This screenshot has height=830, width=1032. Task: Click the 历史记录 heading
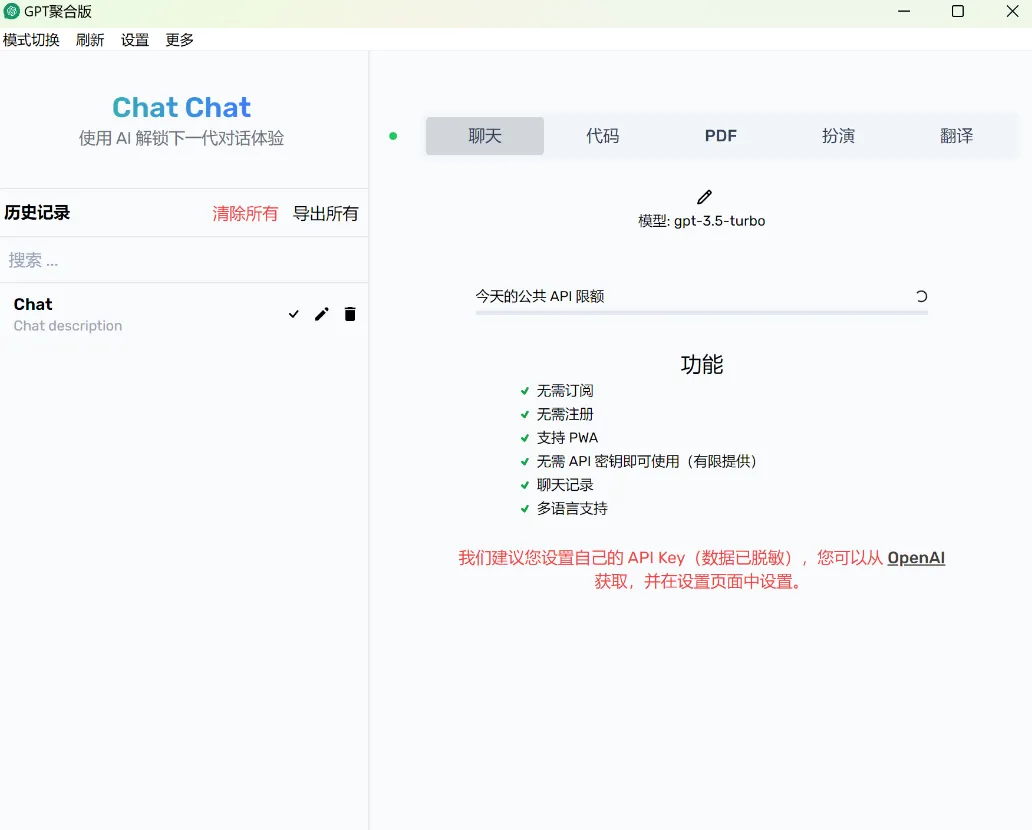coord(37,213)
